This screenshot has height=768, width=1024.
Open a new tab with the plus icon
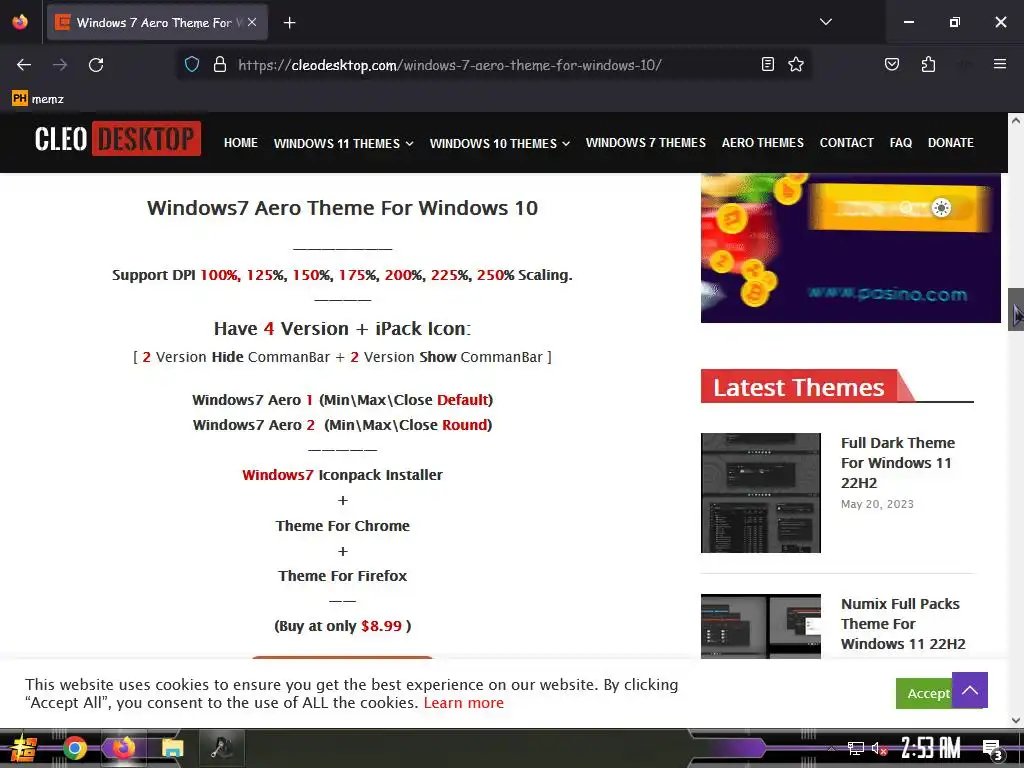tap(289, 23)
